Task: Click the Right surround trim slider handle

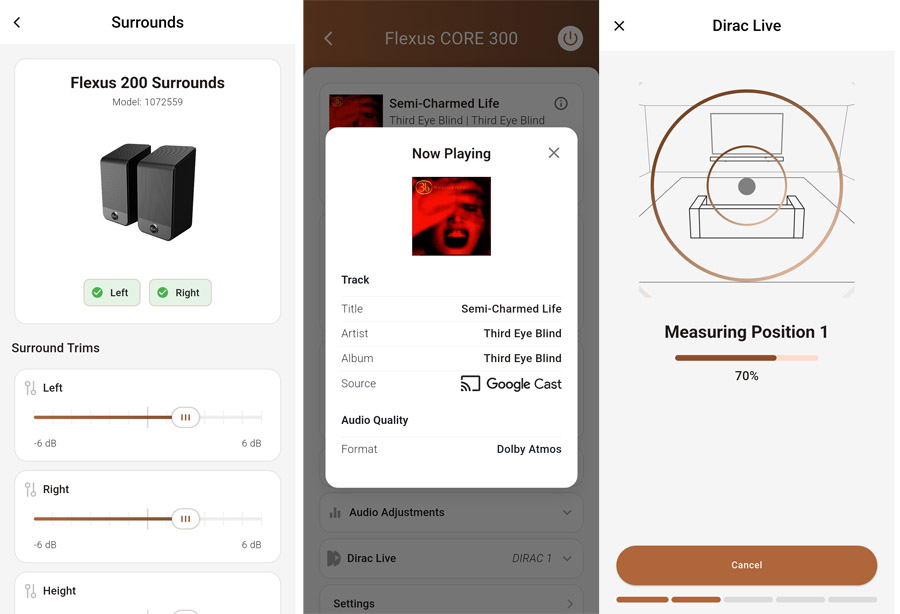Action: pos(185,519)
